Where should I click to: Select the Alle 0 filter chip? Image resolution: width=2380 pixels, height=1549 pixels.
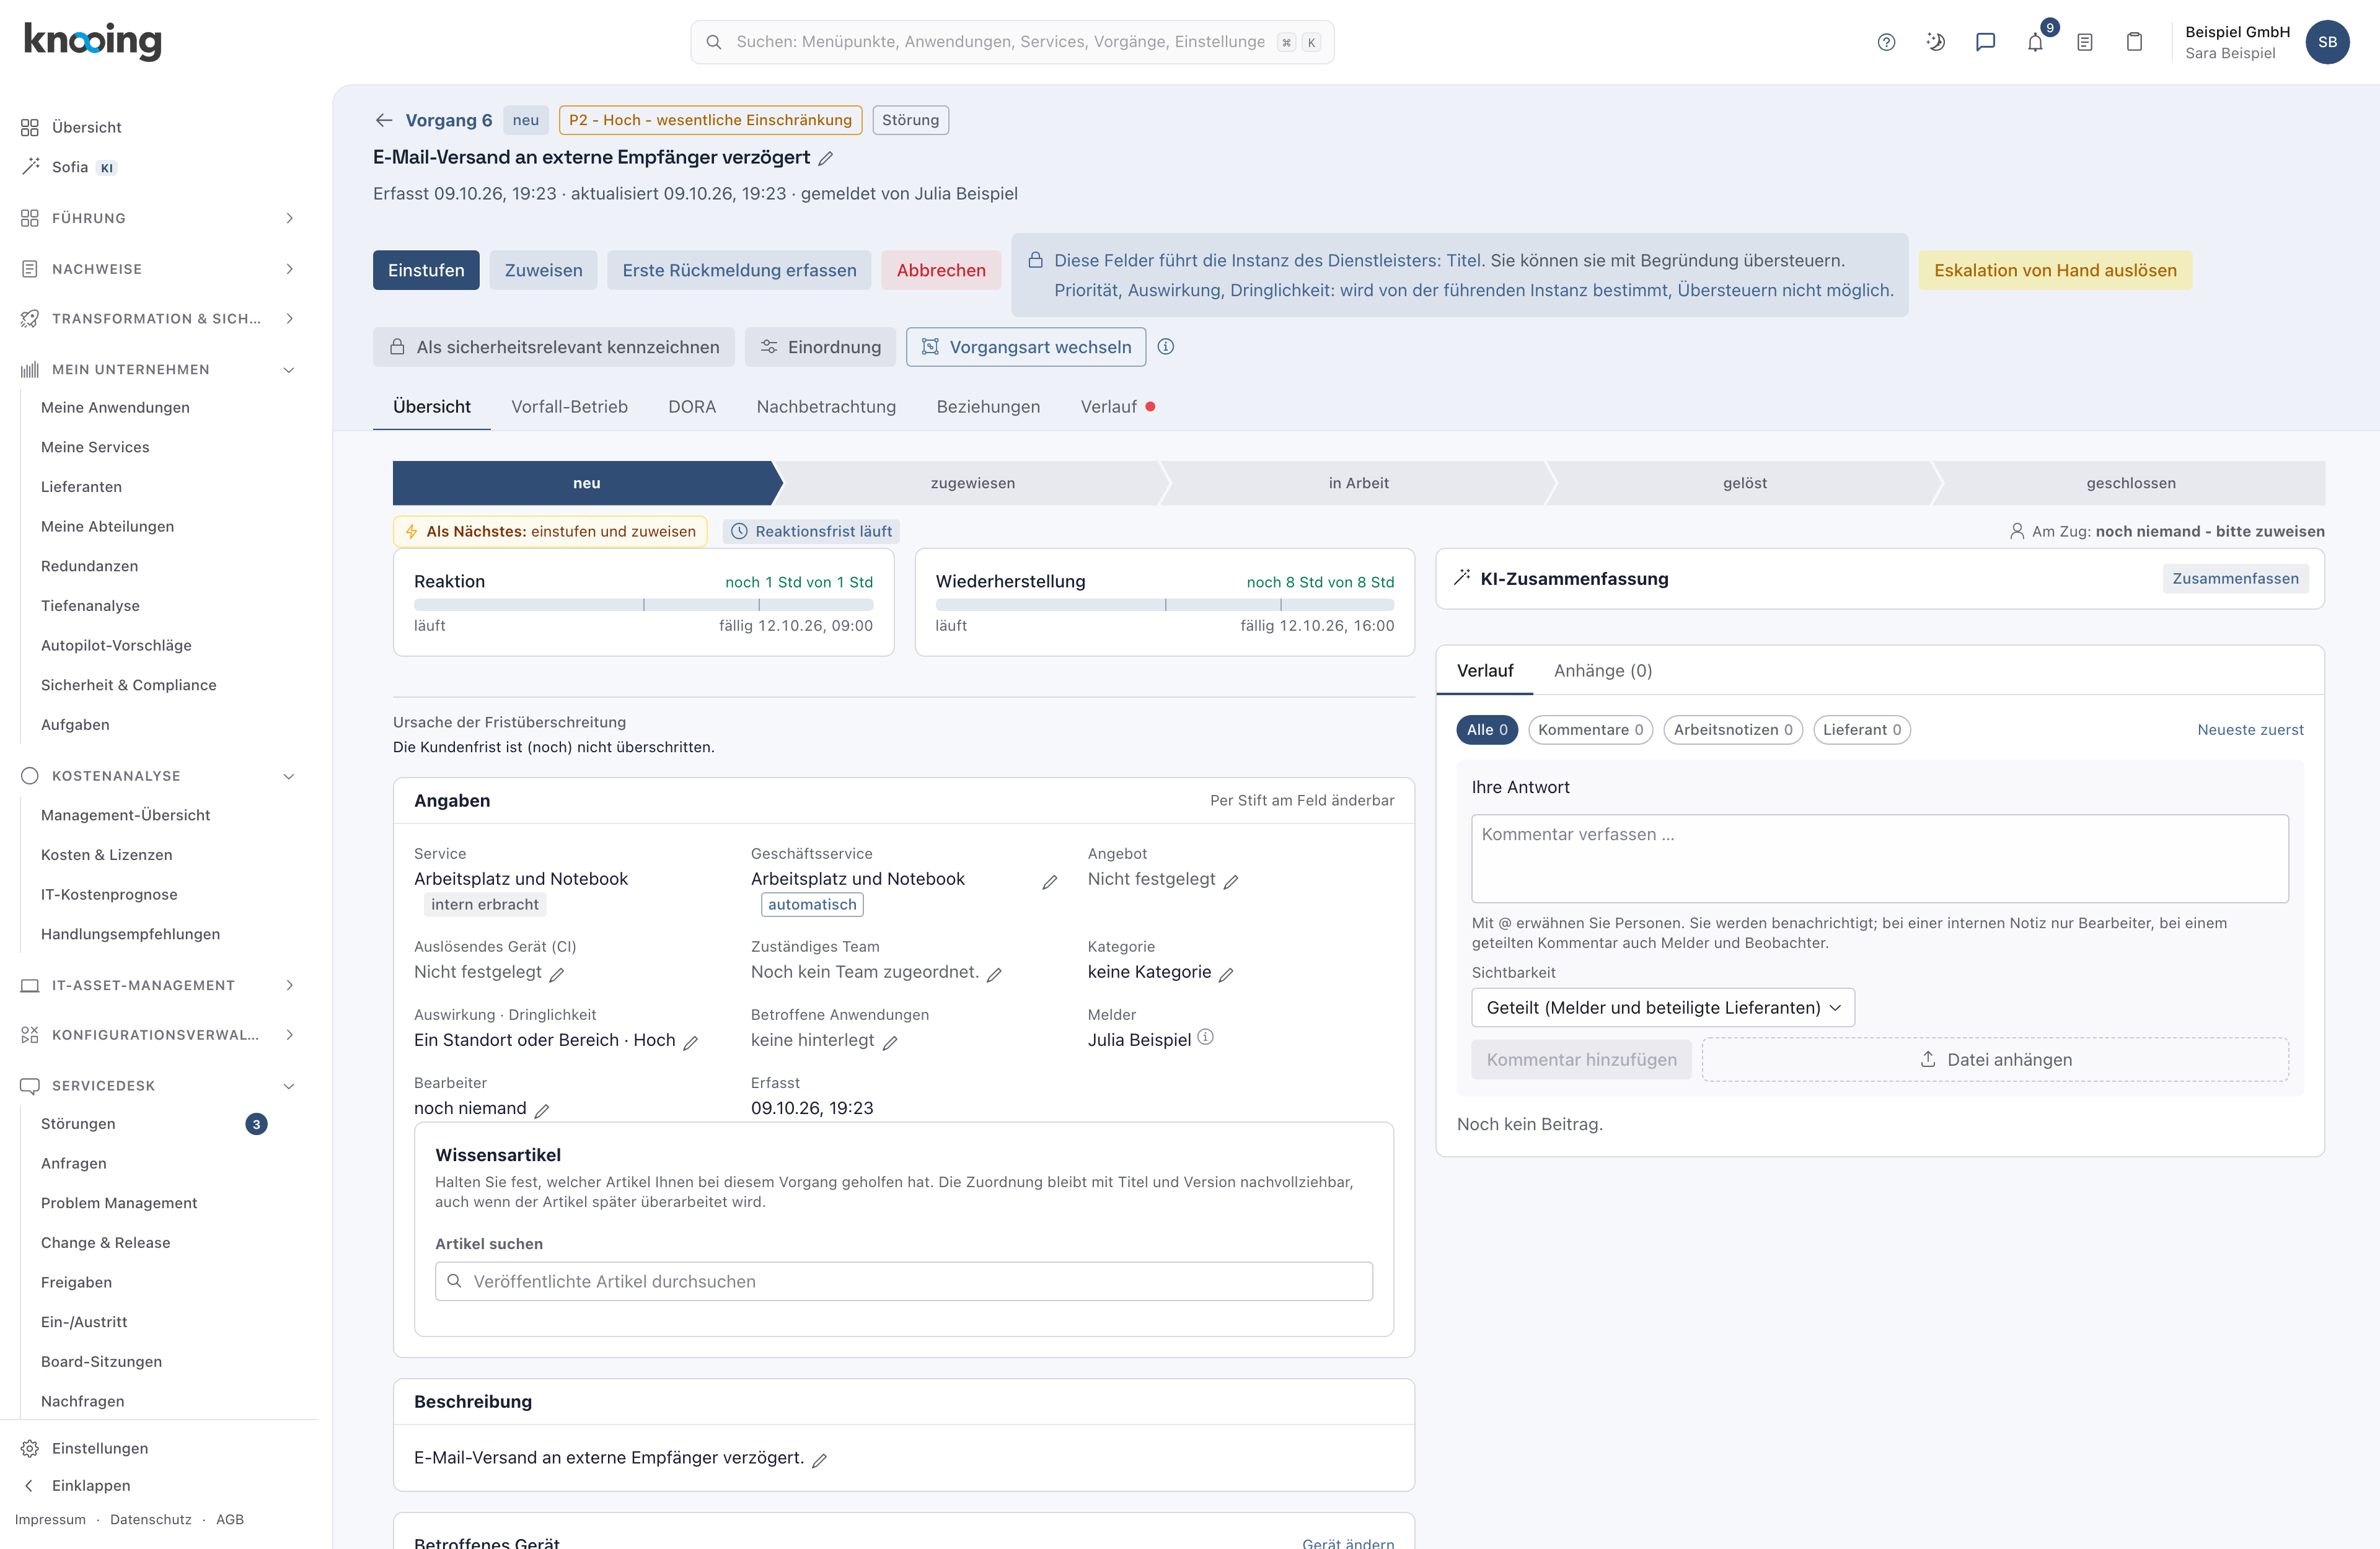[1487, 730]
